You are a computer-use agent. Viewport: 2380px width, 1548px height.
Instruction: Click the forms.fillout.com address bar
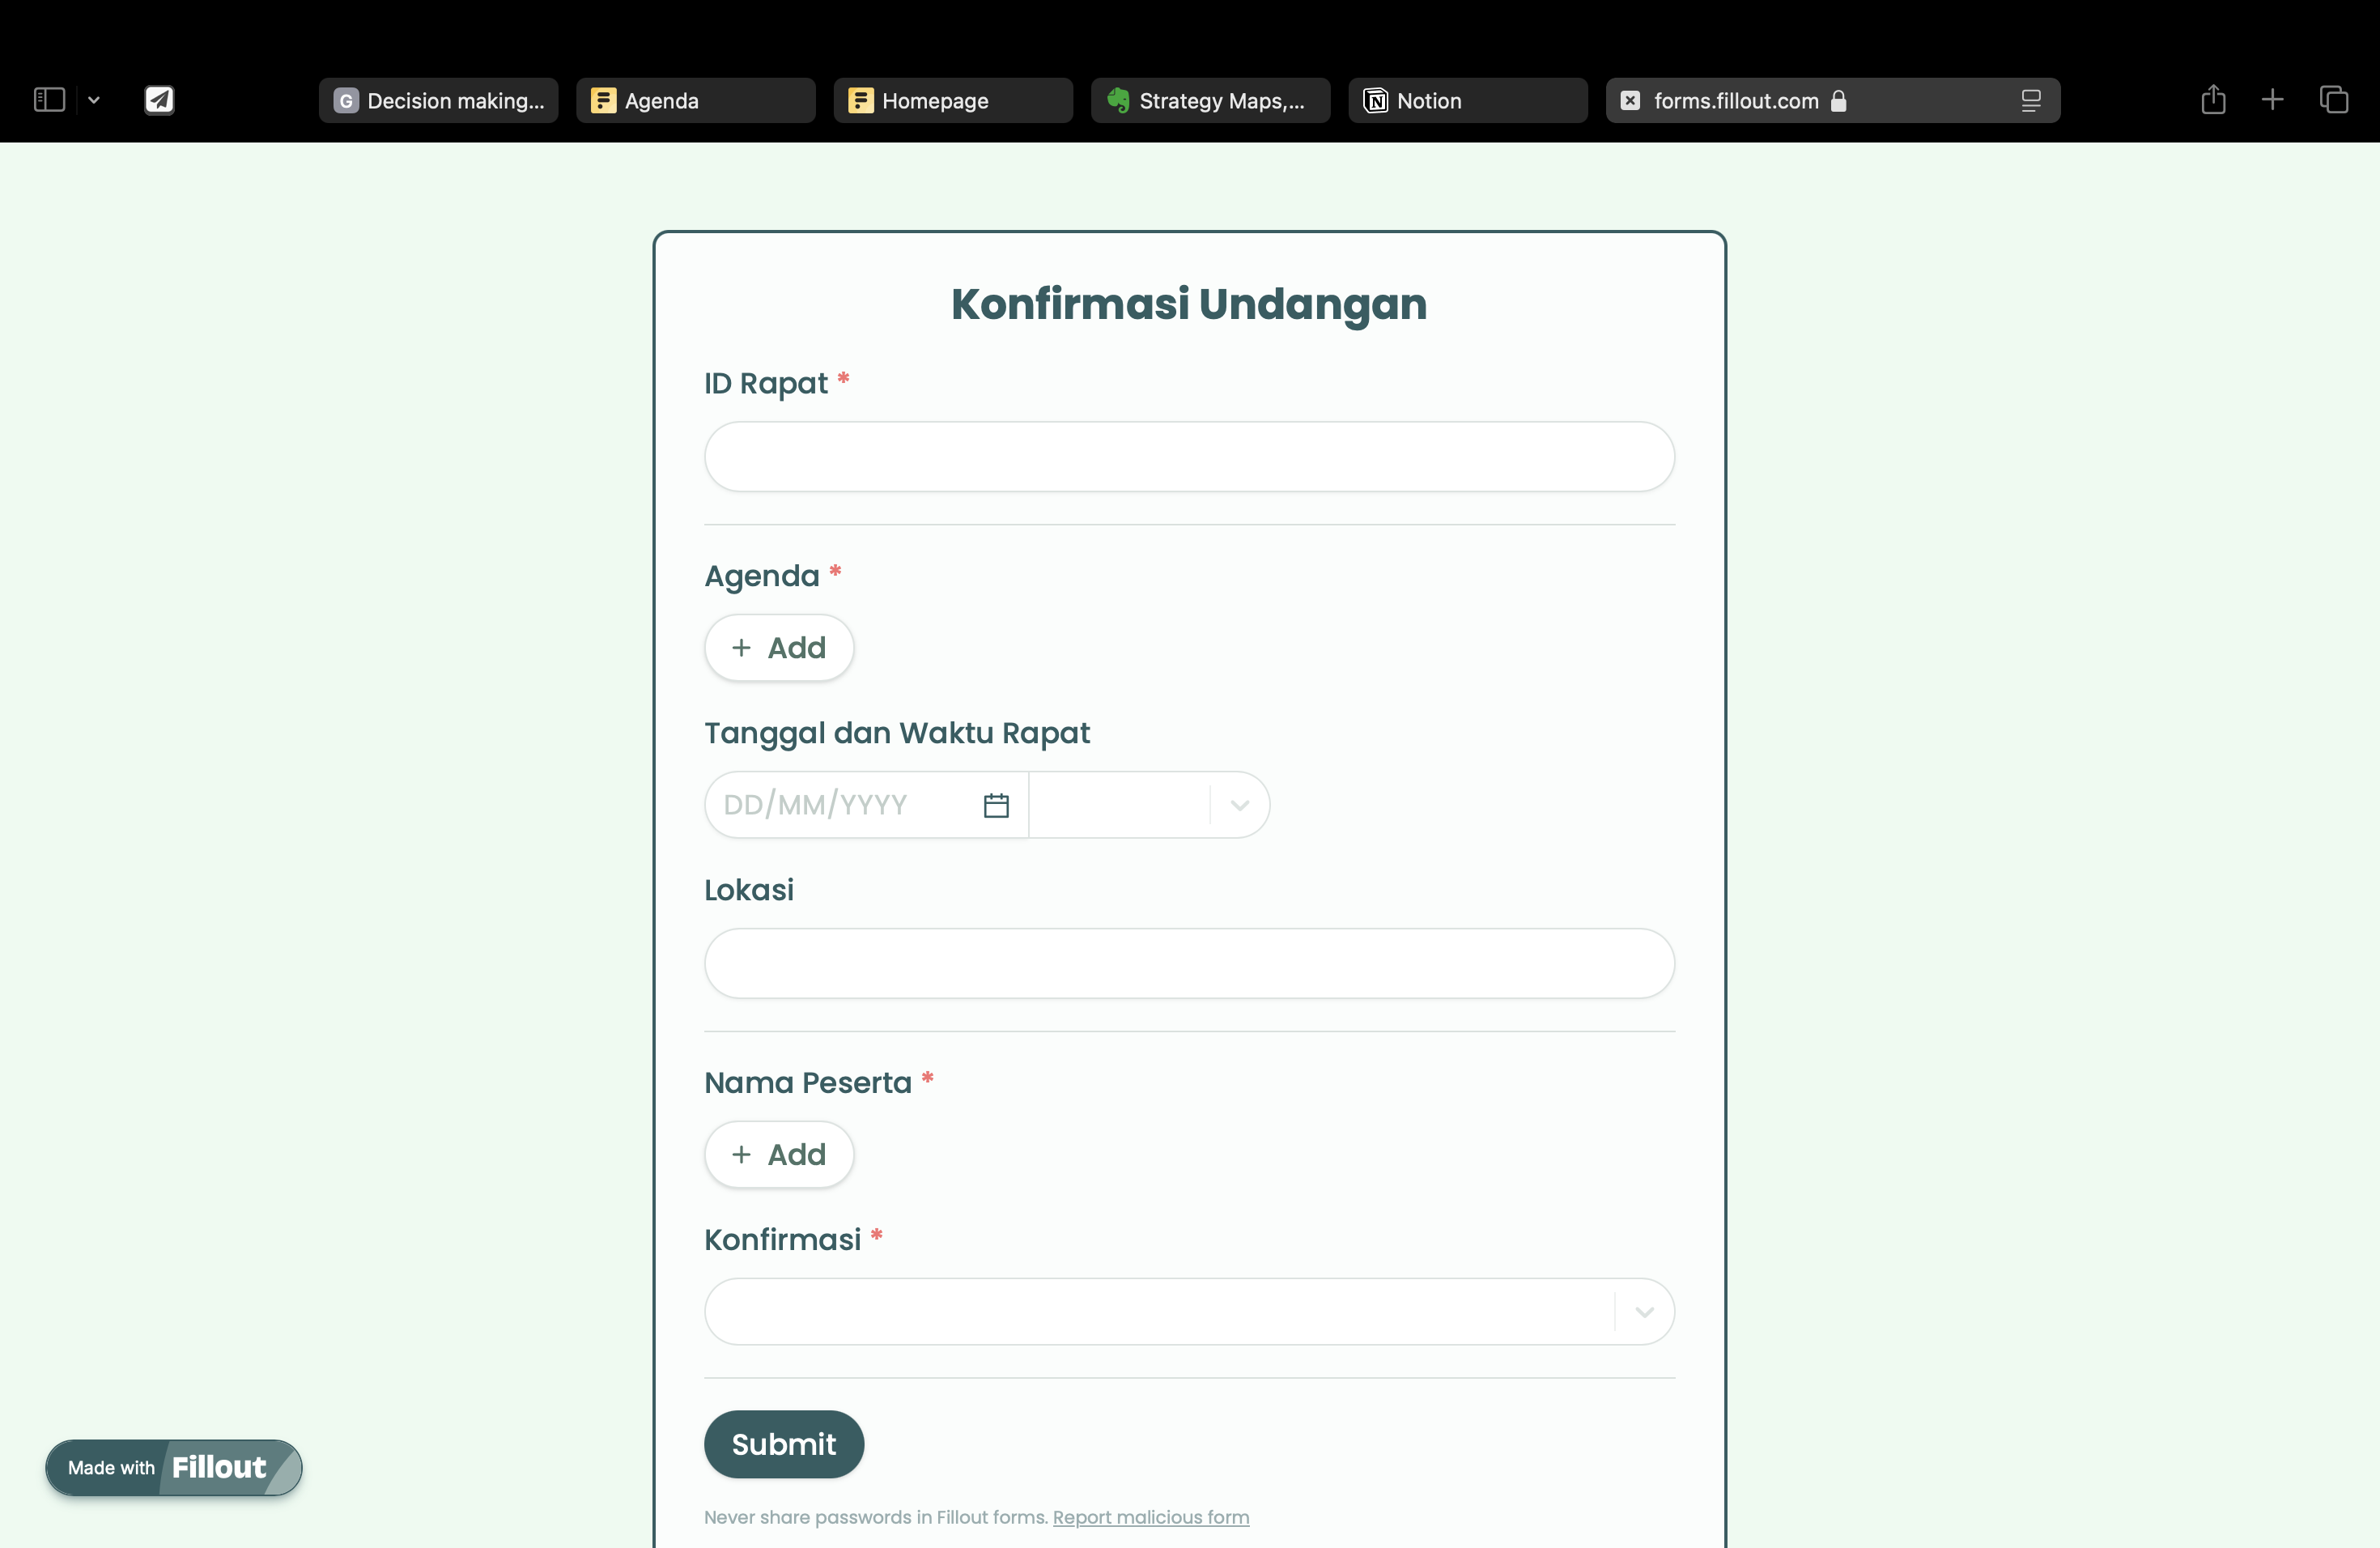click(x=1832, y=100)
